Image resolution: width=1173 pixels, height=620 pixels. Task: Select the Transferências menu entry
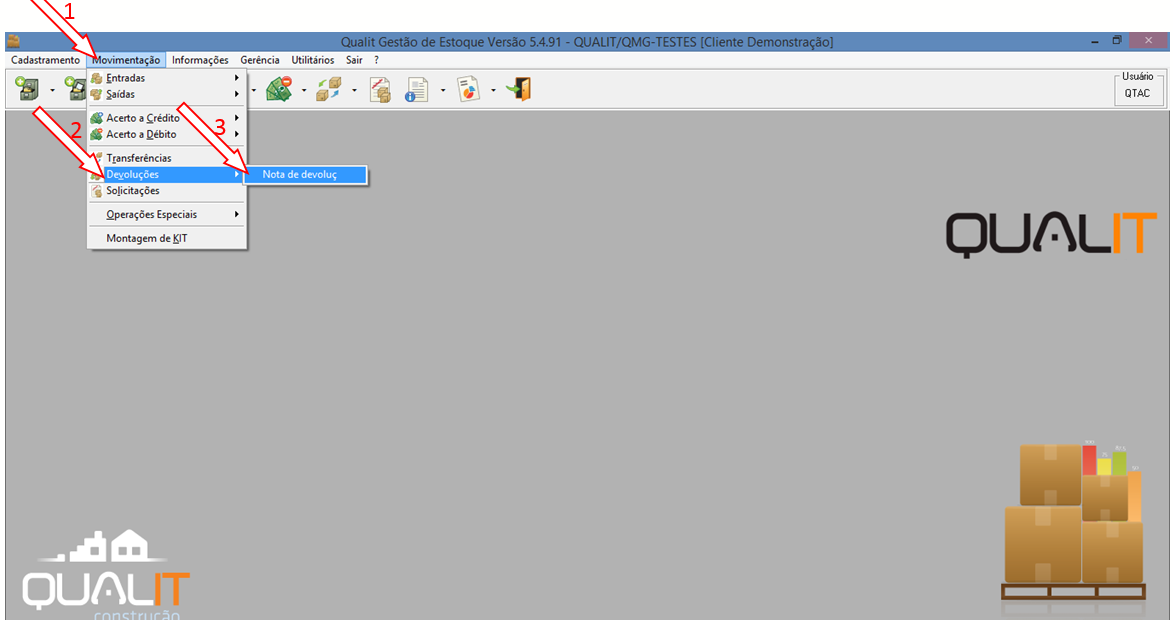click(x=167, y=158)
